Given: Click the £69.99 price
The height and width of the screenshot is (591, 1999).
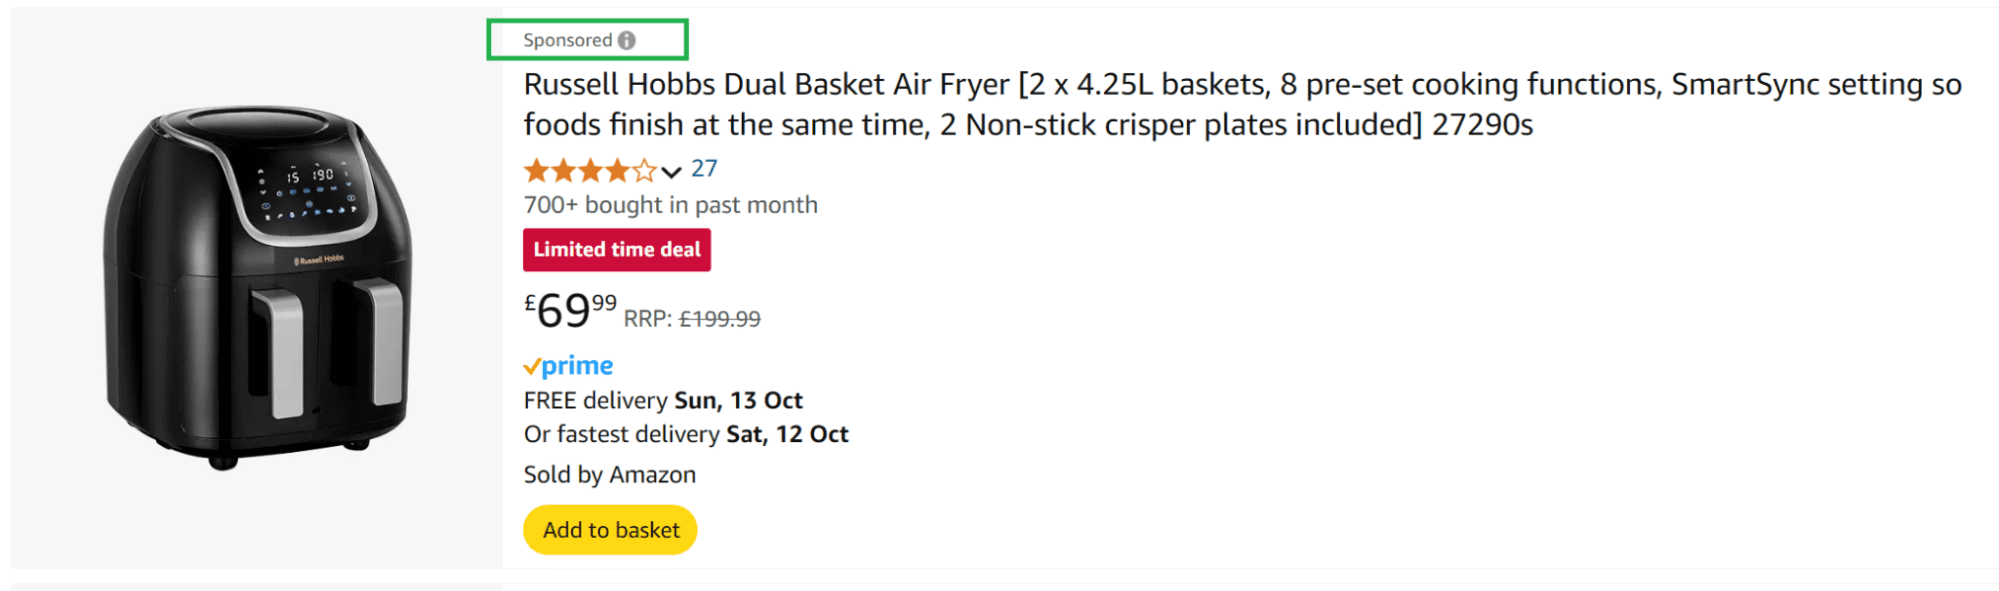Looking at the screenshot, I should 570,310.
